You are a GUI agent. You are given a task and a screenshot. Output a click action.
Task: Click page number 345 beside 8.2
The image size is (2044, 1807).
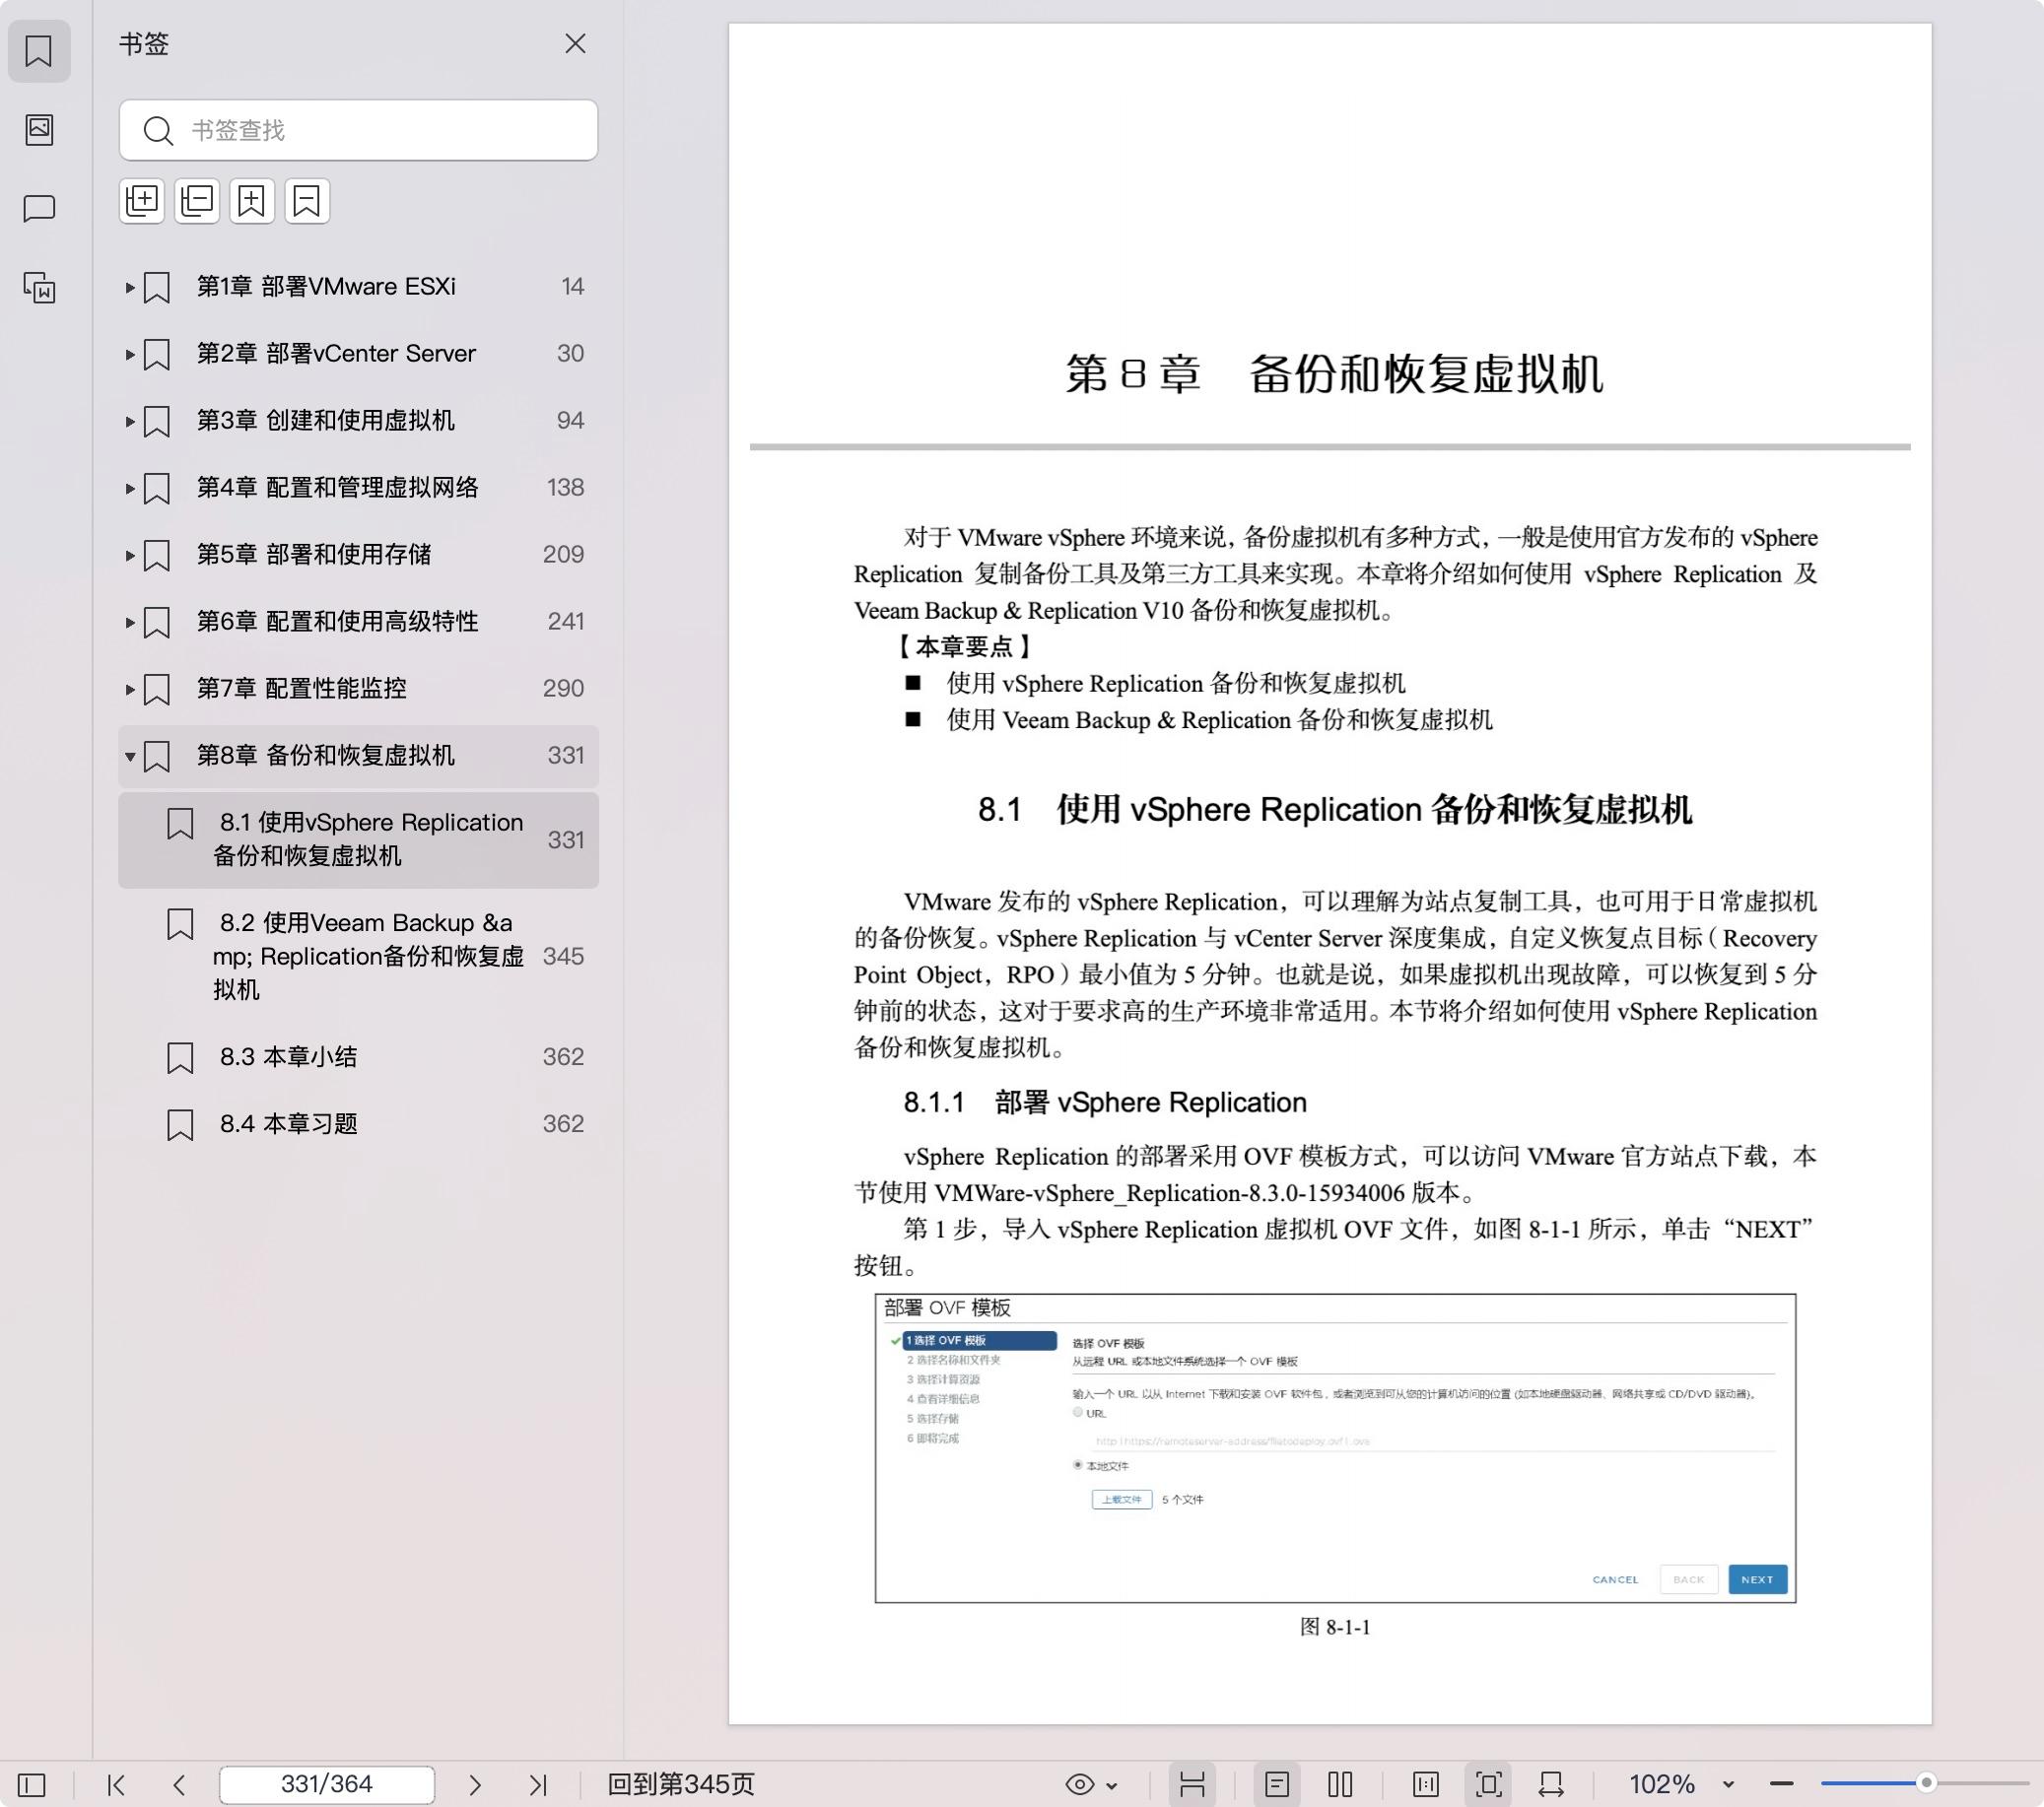(563, 957)
